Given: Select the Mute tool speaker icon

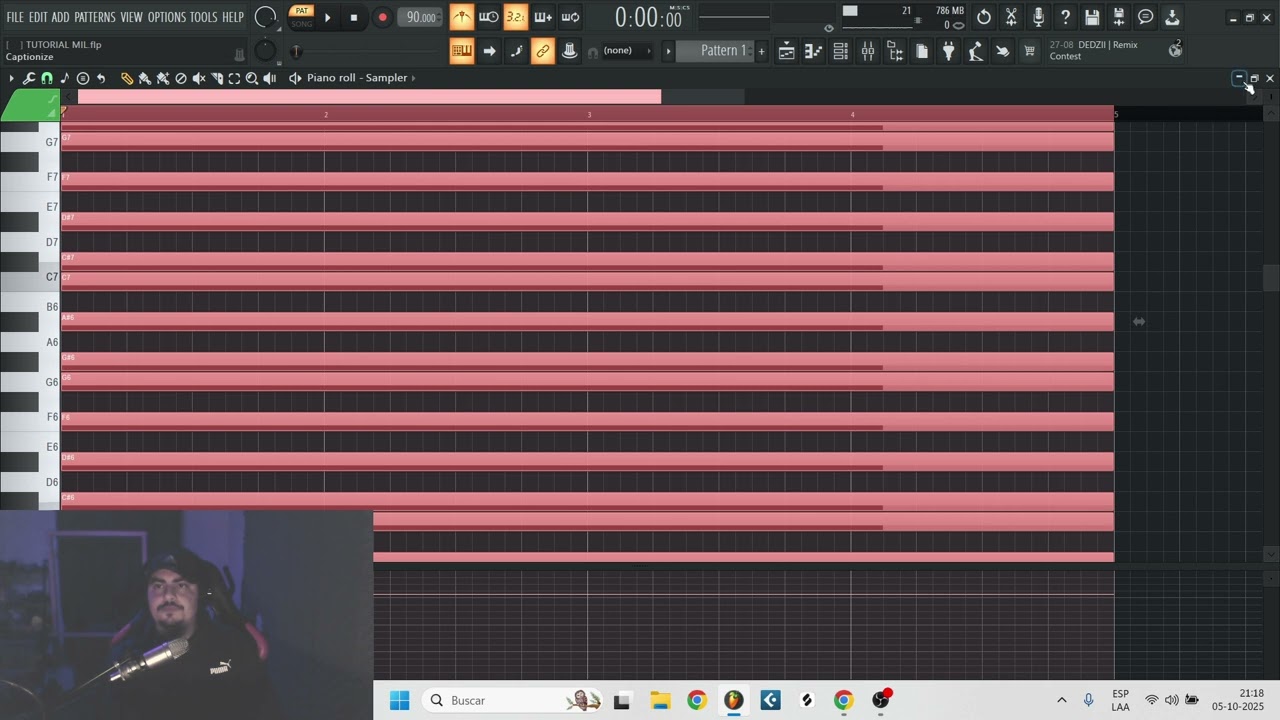Looking at the screenshot, I should 199,78.
